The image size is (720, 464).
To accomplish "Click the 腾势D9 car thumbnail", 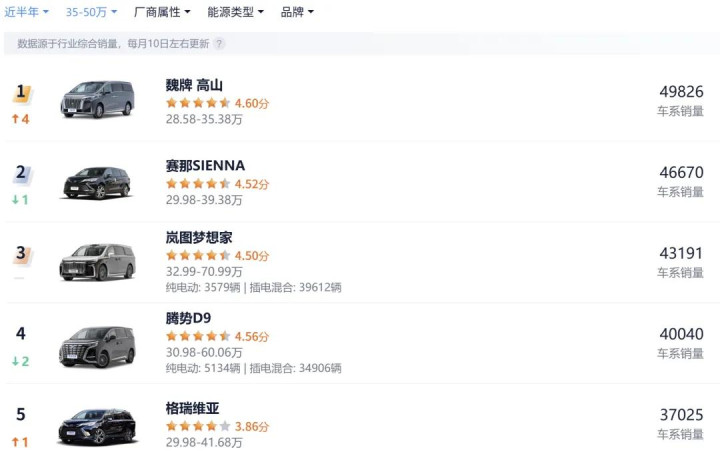I will (x=97, y=344).
